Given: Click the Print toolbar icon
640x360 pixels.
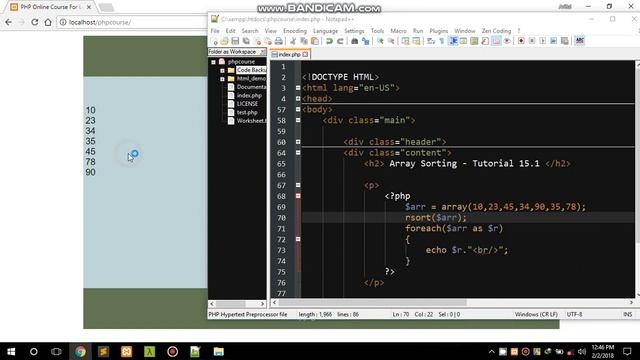Looking at the screenshot, I should click(279, 41).
